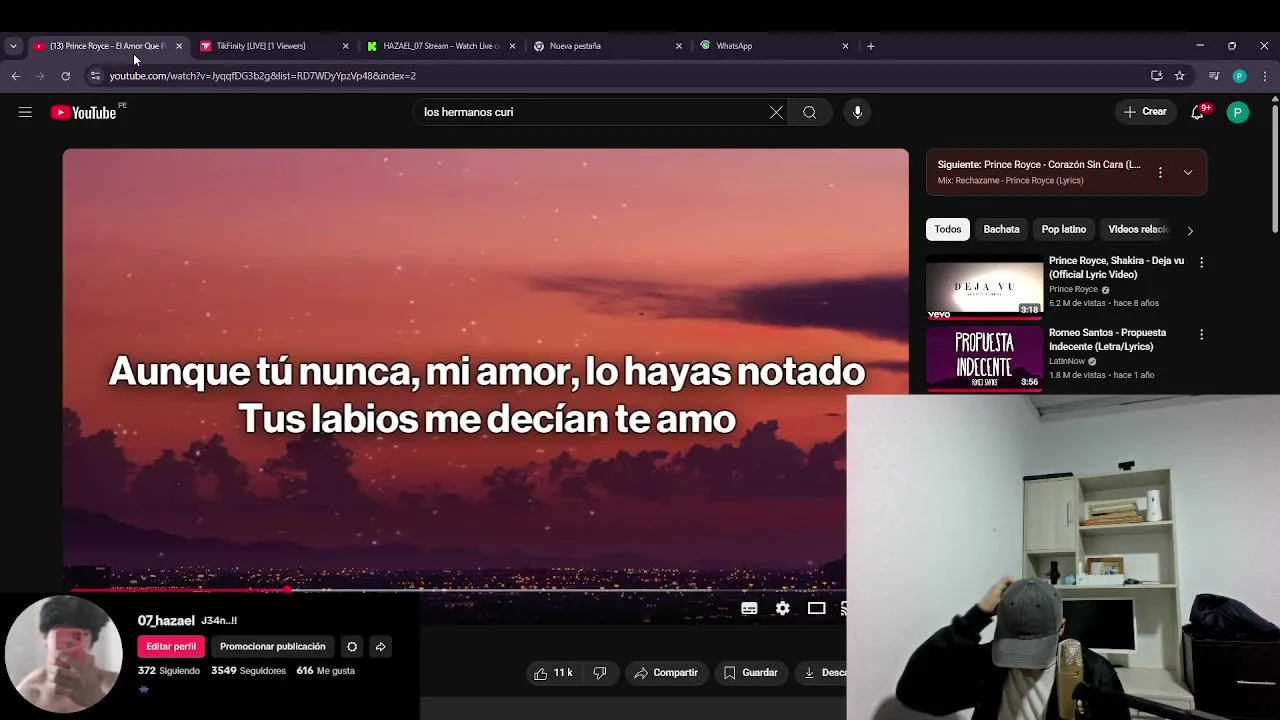This screenshot has width=1280, height=720.
Task: Click the video player lyrics area to pause
Action: 486,394
